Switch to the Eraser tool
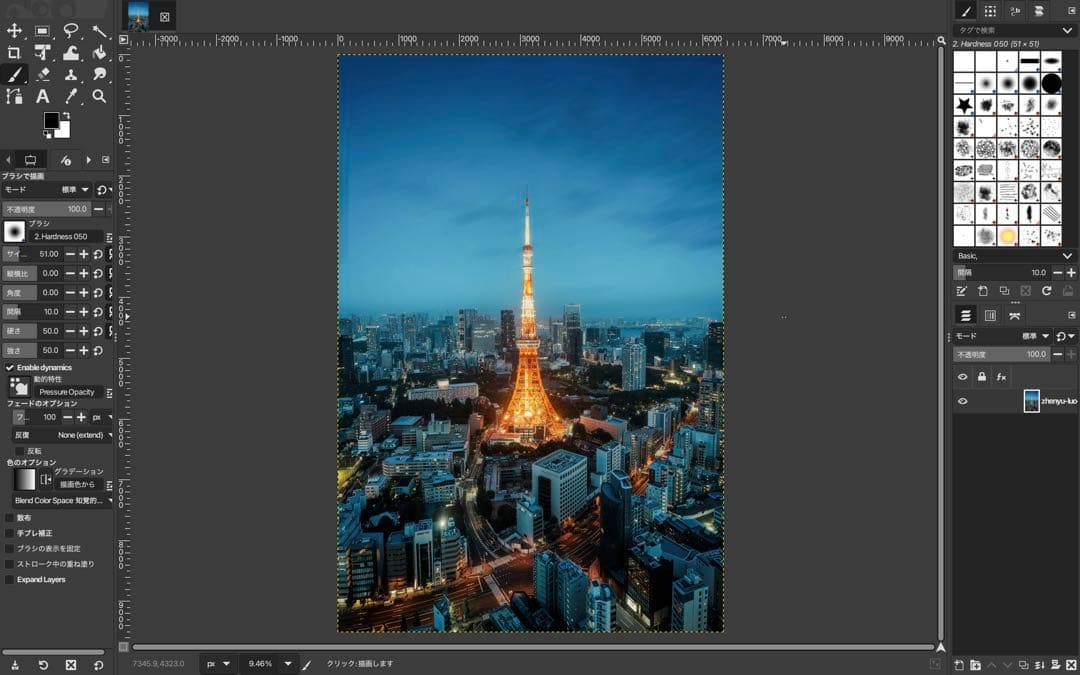Viewport: 1080px width, 675px height. (x=42, y=74)
